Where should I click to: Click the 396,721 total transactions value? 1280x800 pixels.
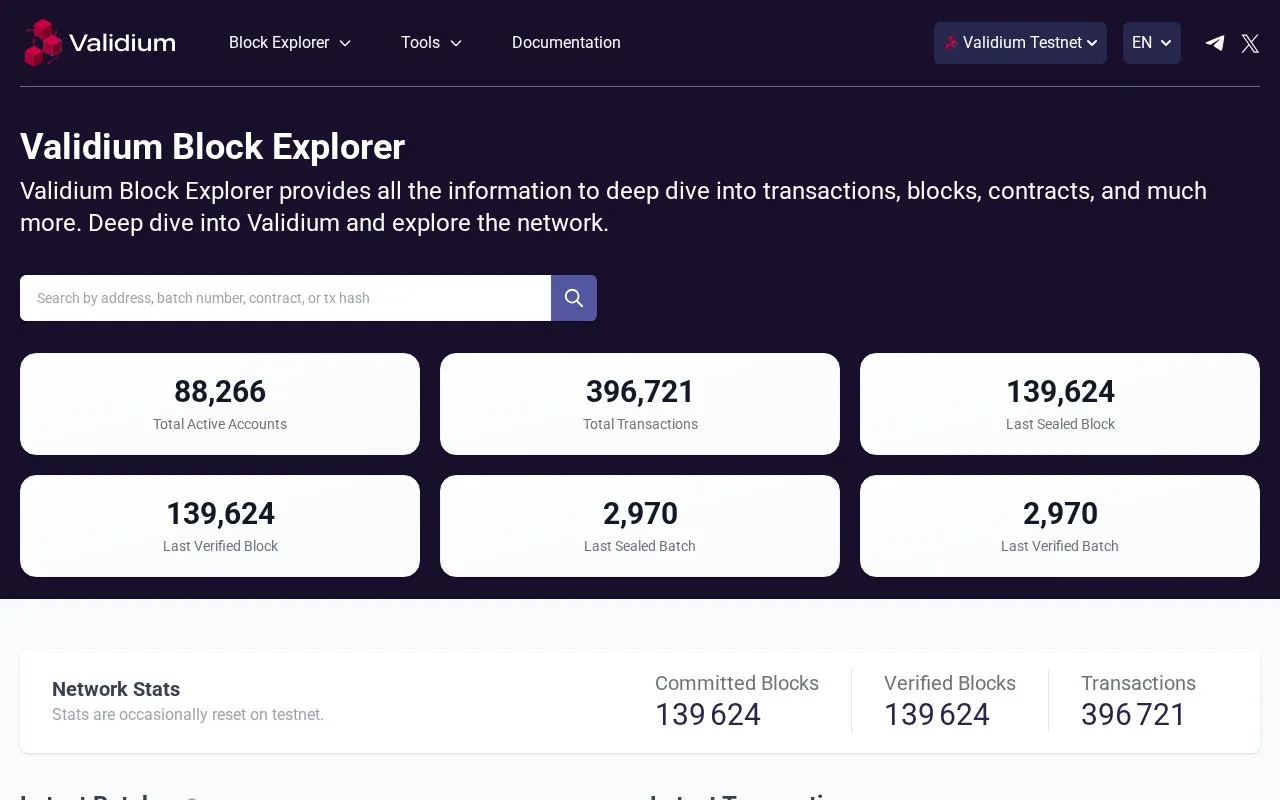640,391
